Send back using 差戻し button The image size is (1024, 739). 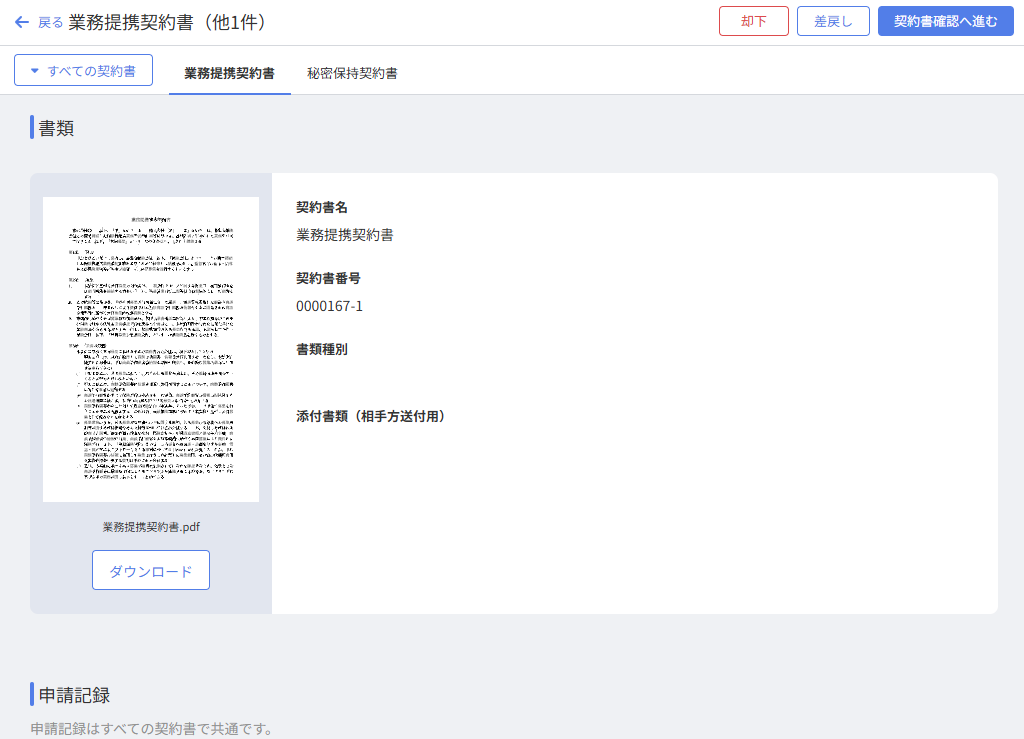(x=833, y=22)
